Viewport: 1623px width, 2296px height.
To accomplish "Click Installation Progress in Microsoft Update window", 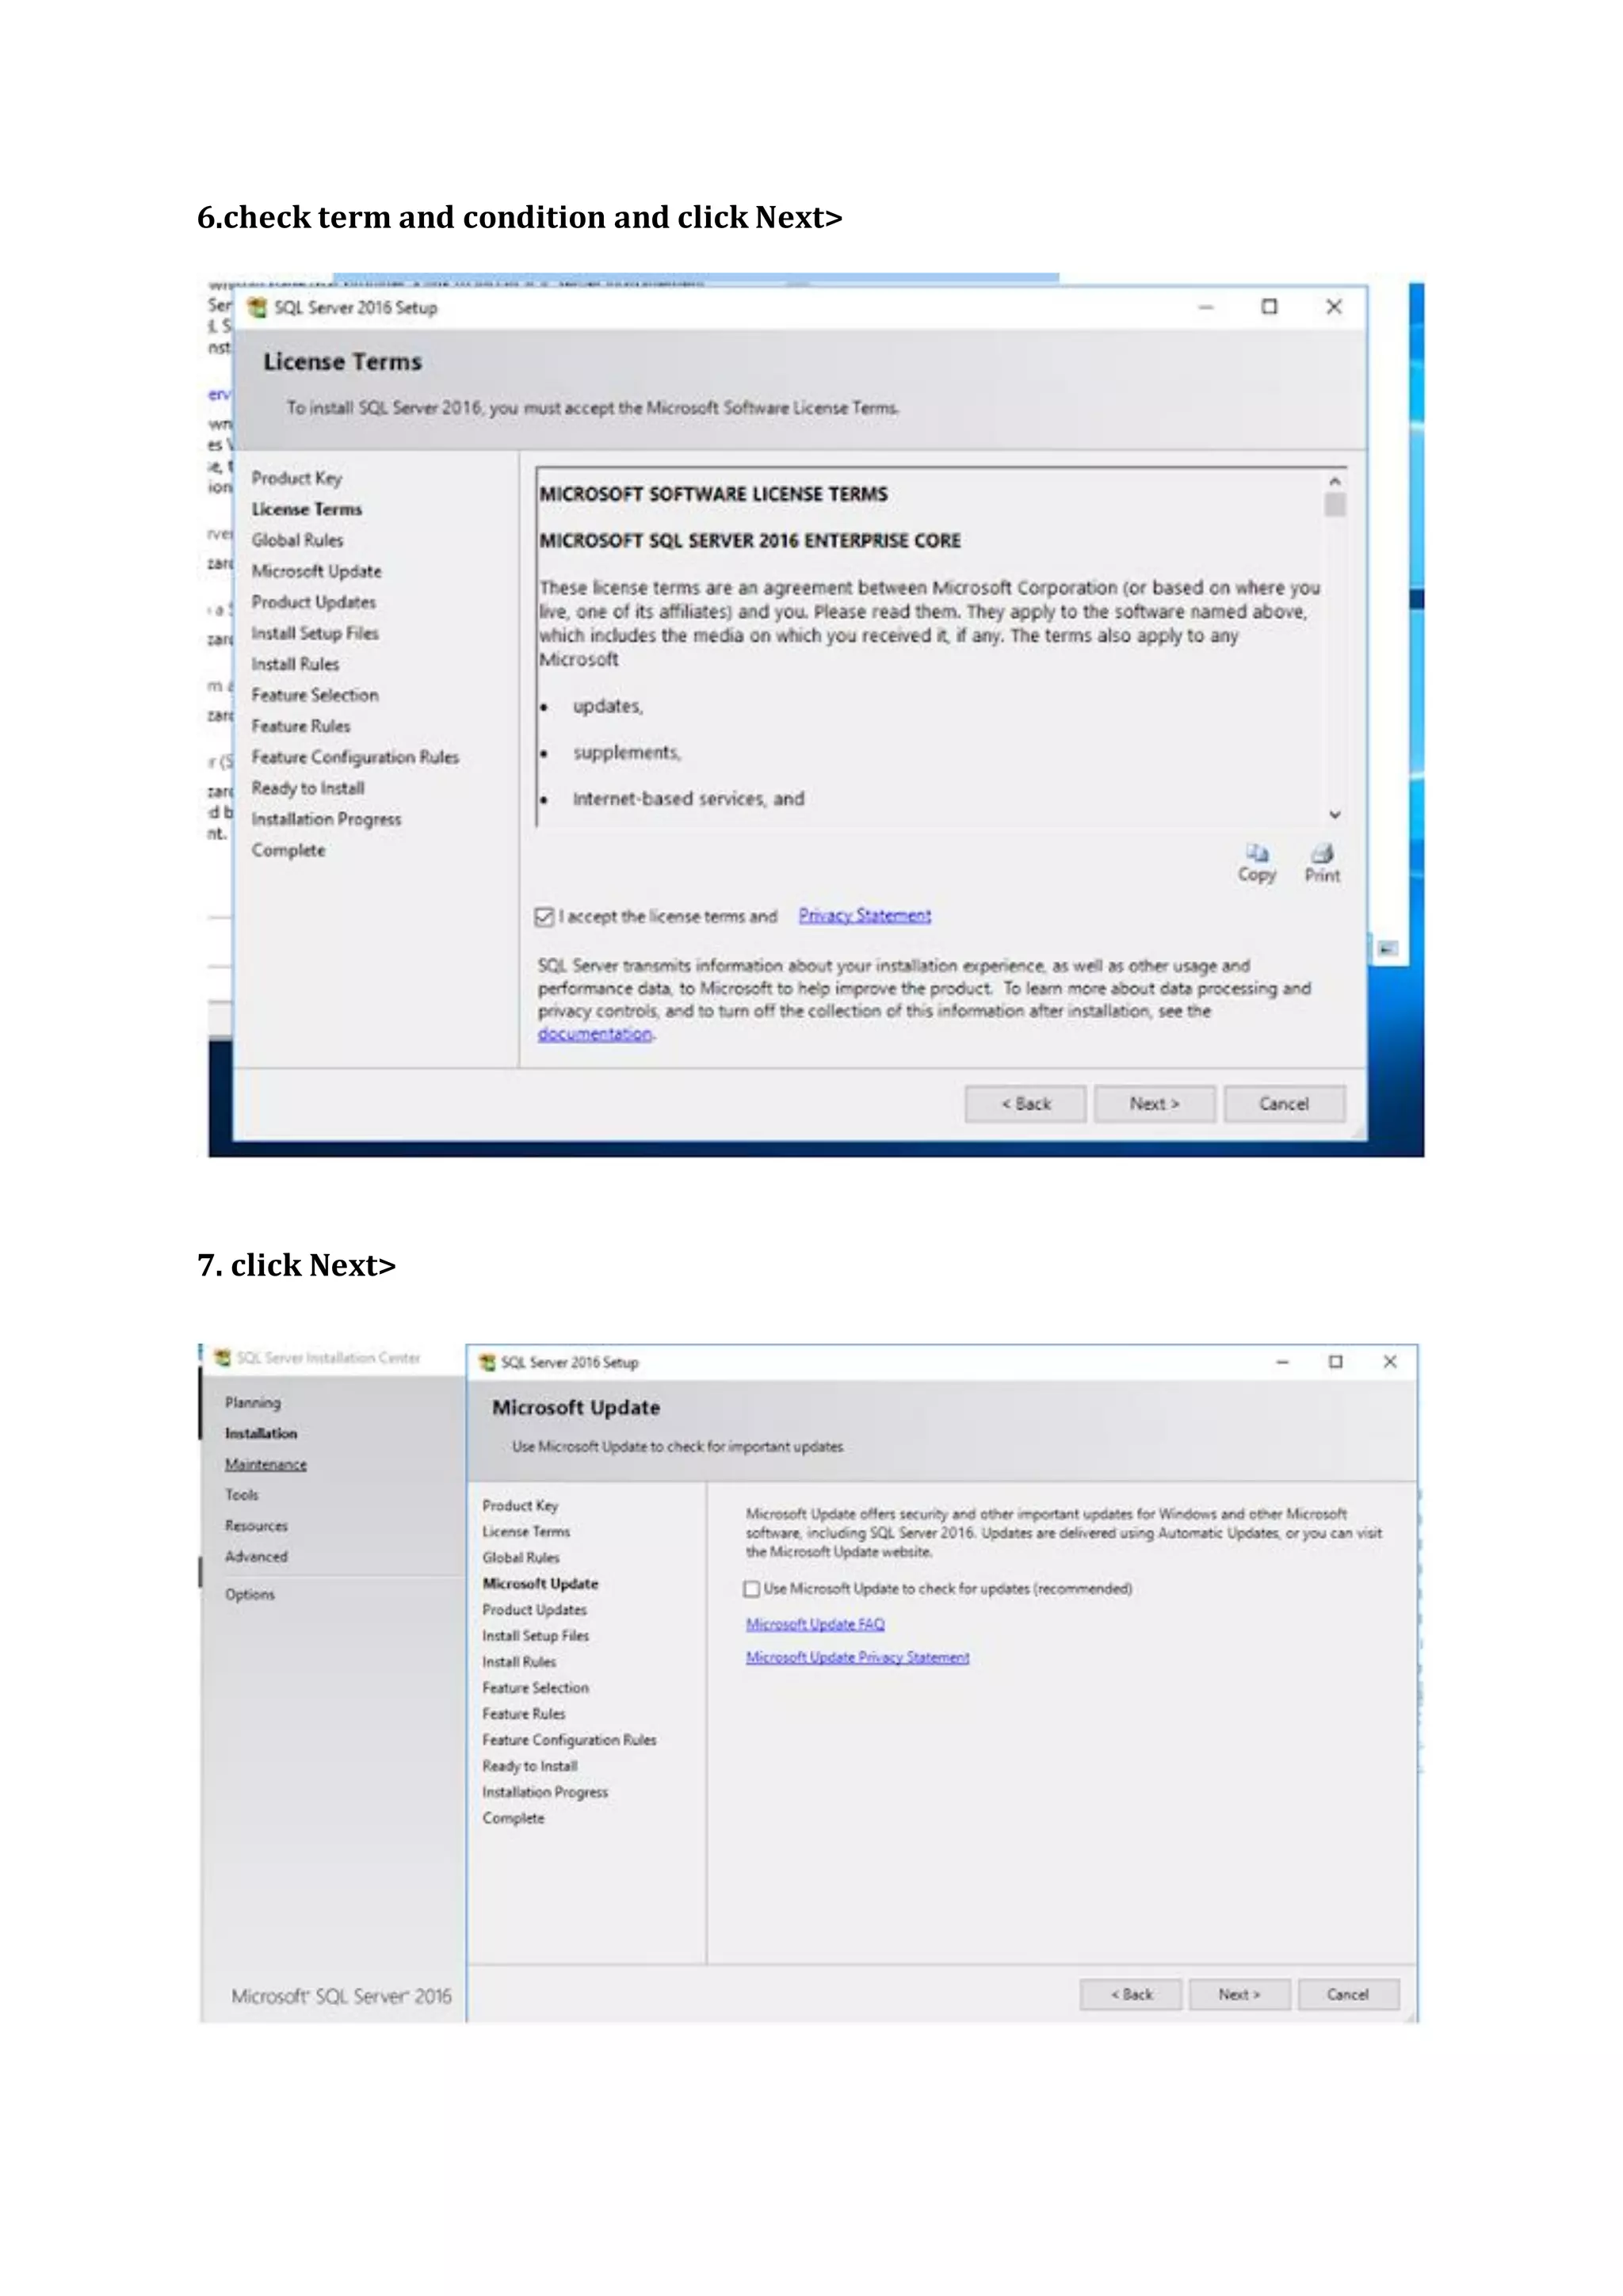I will [x=545, y=1792].
